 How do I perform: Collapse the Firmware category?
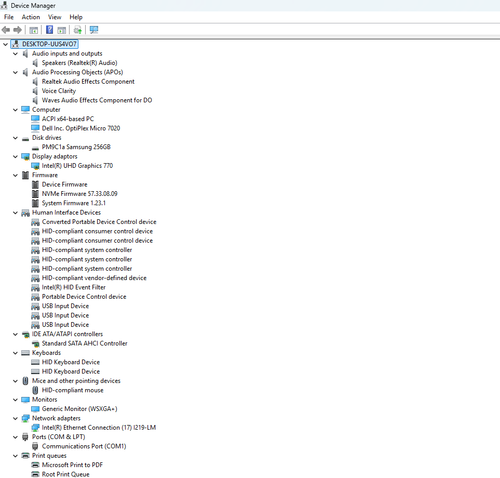point(15,175)
